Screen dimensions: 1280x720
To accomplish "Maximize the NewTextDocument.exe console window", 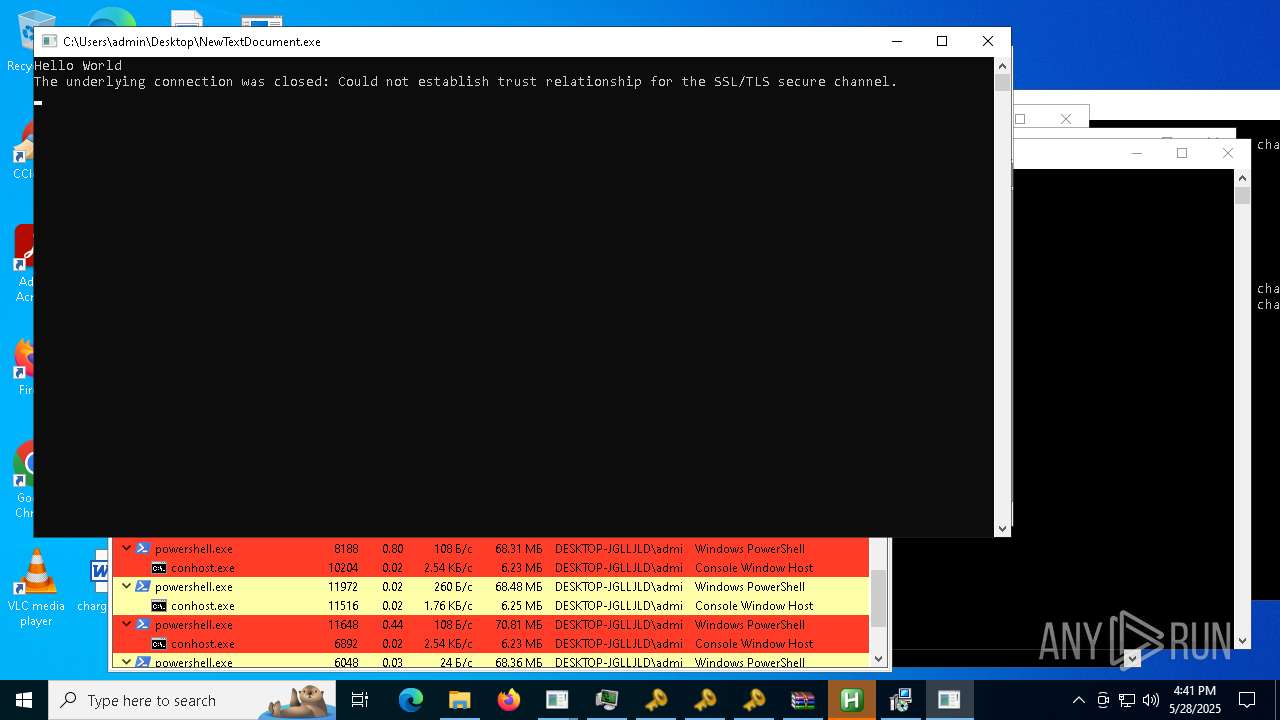I will [941, 41].
